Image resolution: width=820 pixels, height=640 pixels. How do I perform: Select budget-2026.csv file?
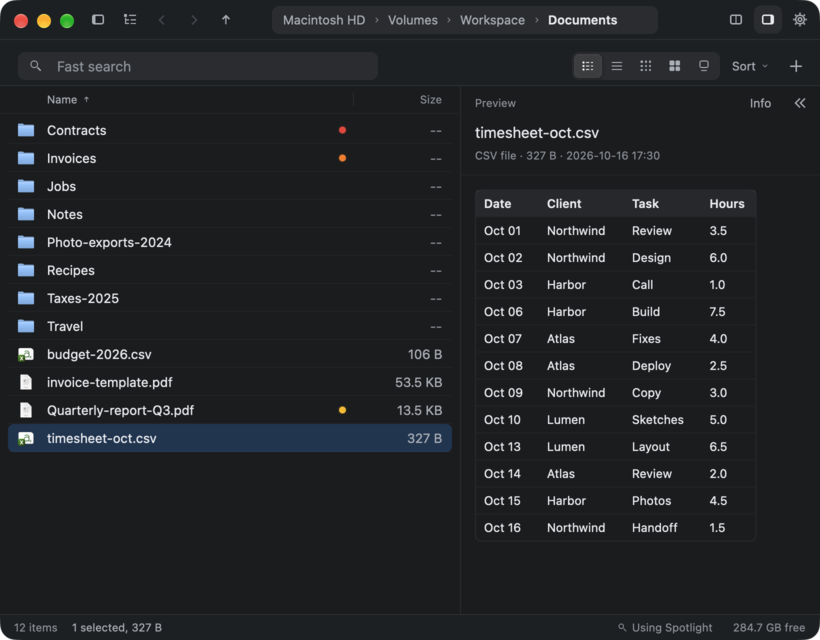tap(230, 355)
